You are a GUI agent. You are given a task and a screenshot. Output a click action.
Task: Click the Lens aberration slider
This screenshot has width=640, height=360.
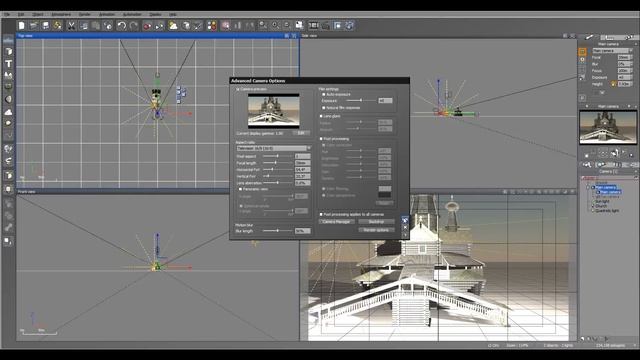coord(278,183)
